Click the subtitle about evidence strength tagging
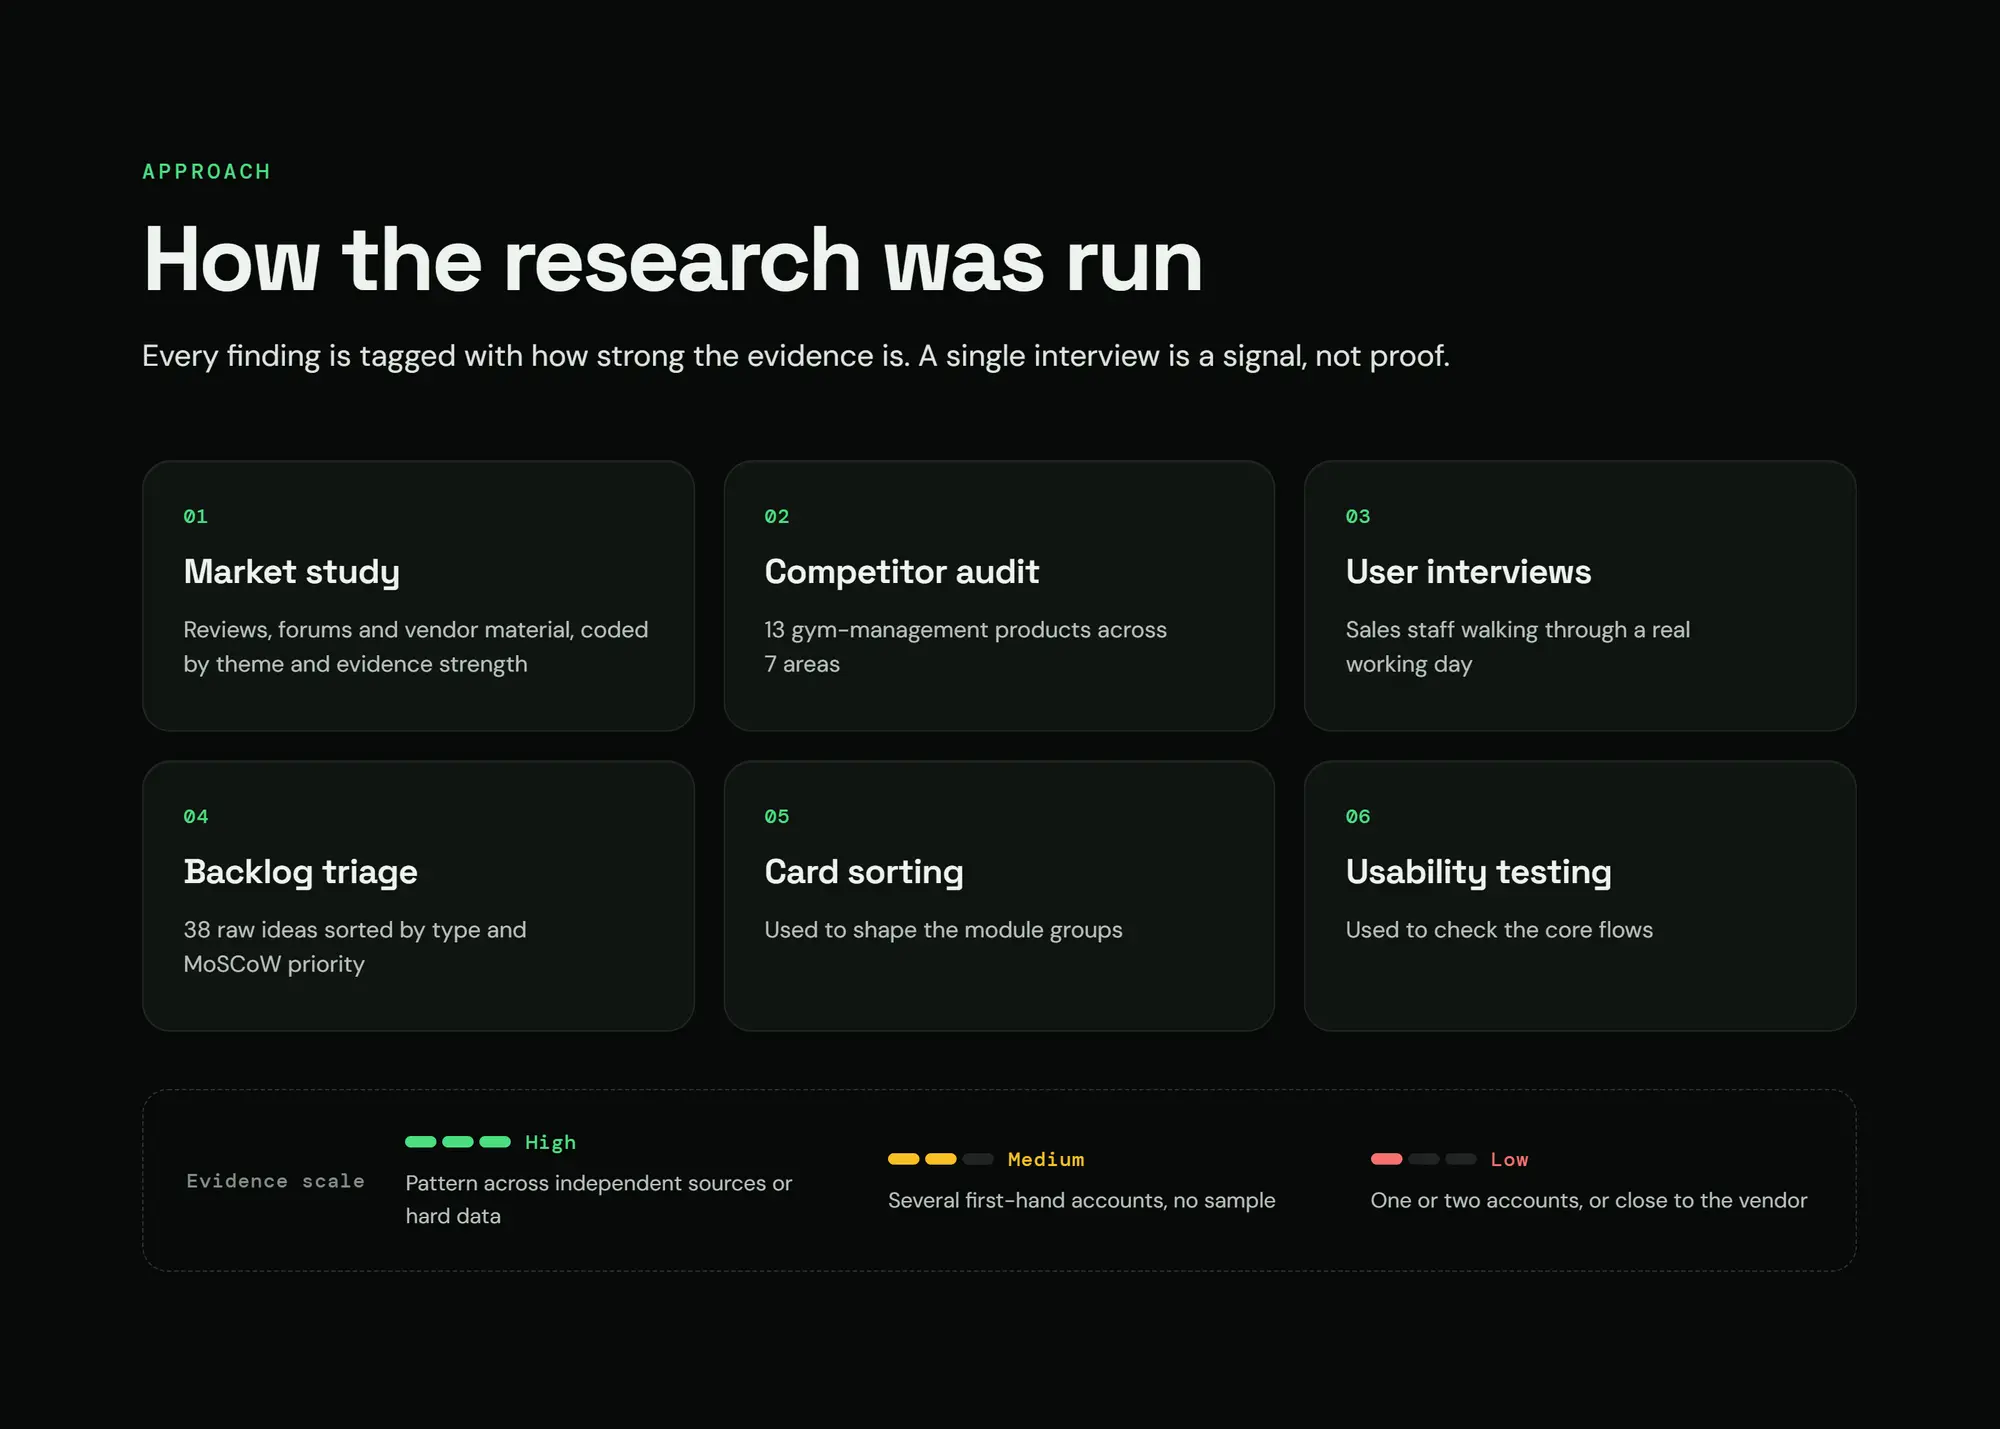The height and width of the screenshot is (1429, 2000). [795, 356]
